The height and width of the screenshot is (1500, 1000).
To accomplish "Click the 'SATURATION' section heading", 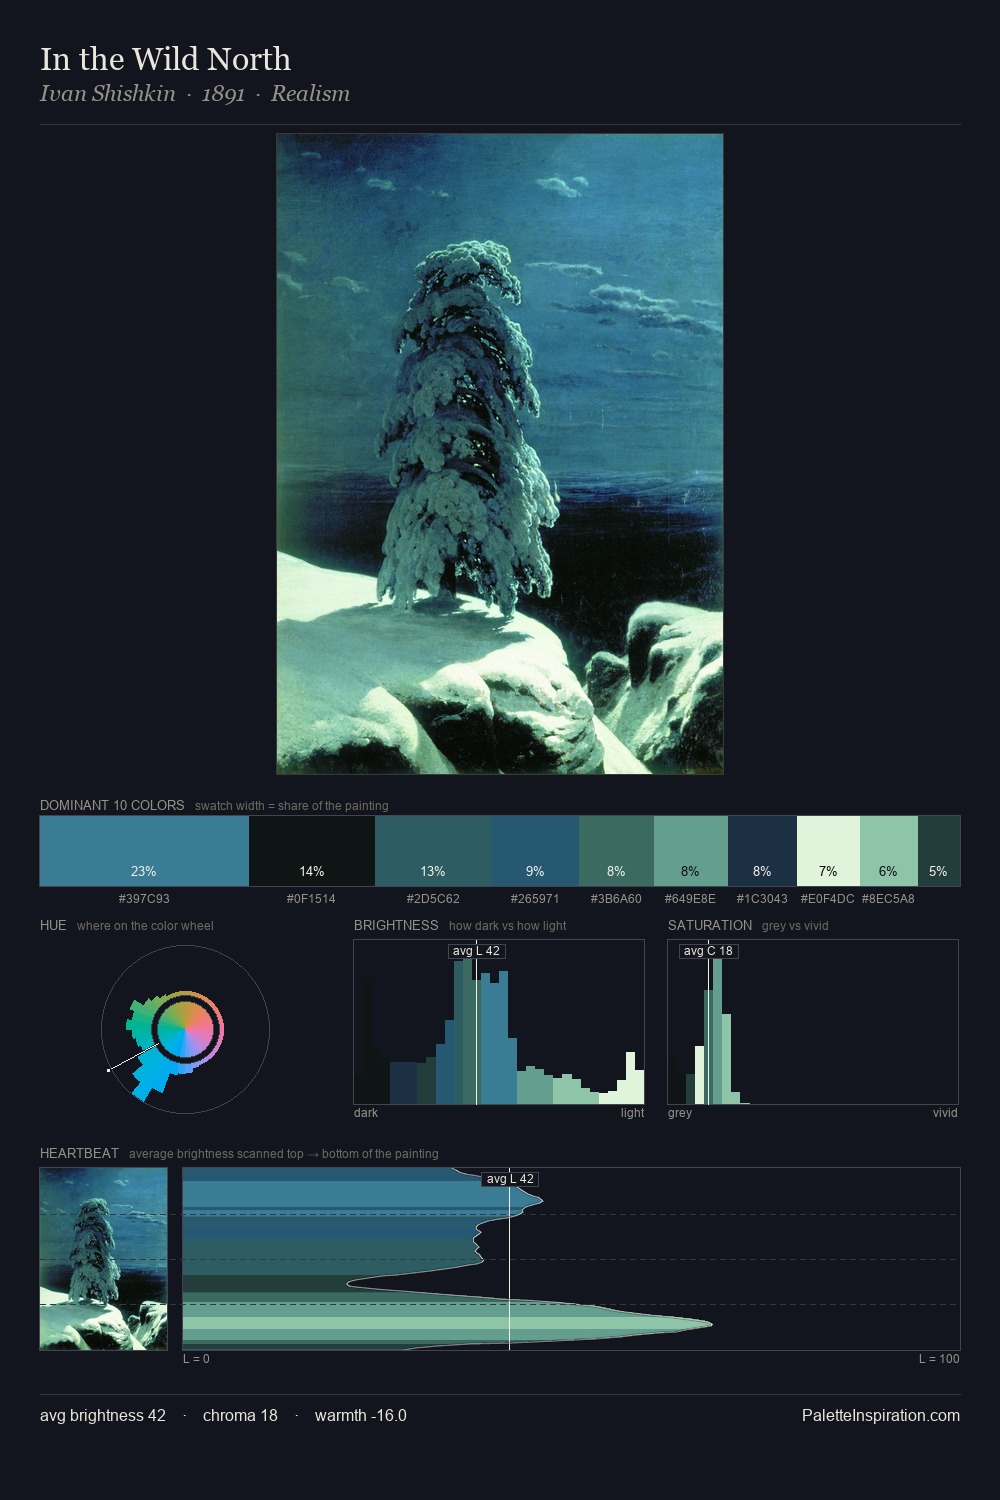I will coord(710,925).
